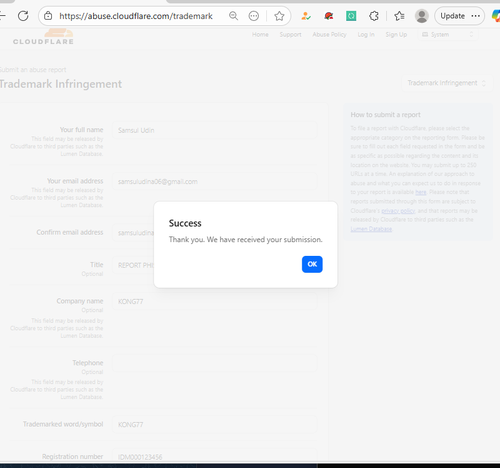The height and width of the screenshot is (468, 500).
Task: Open the Lumen Database link
Action: pyautogui.click(x=371, y=229)
